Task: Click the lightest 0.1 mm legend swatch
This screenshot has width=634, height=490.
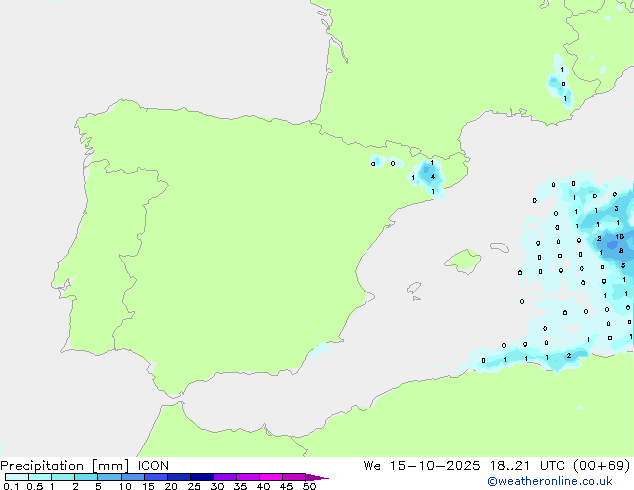Action: [16, 478]
